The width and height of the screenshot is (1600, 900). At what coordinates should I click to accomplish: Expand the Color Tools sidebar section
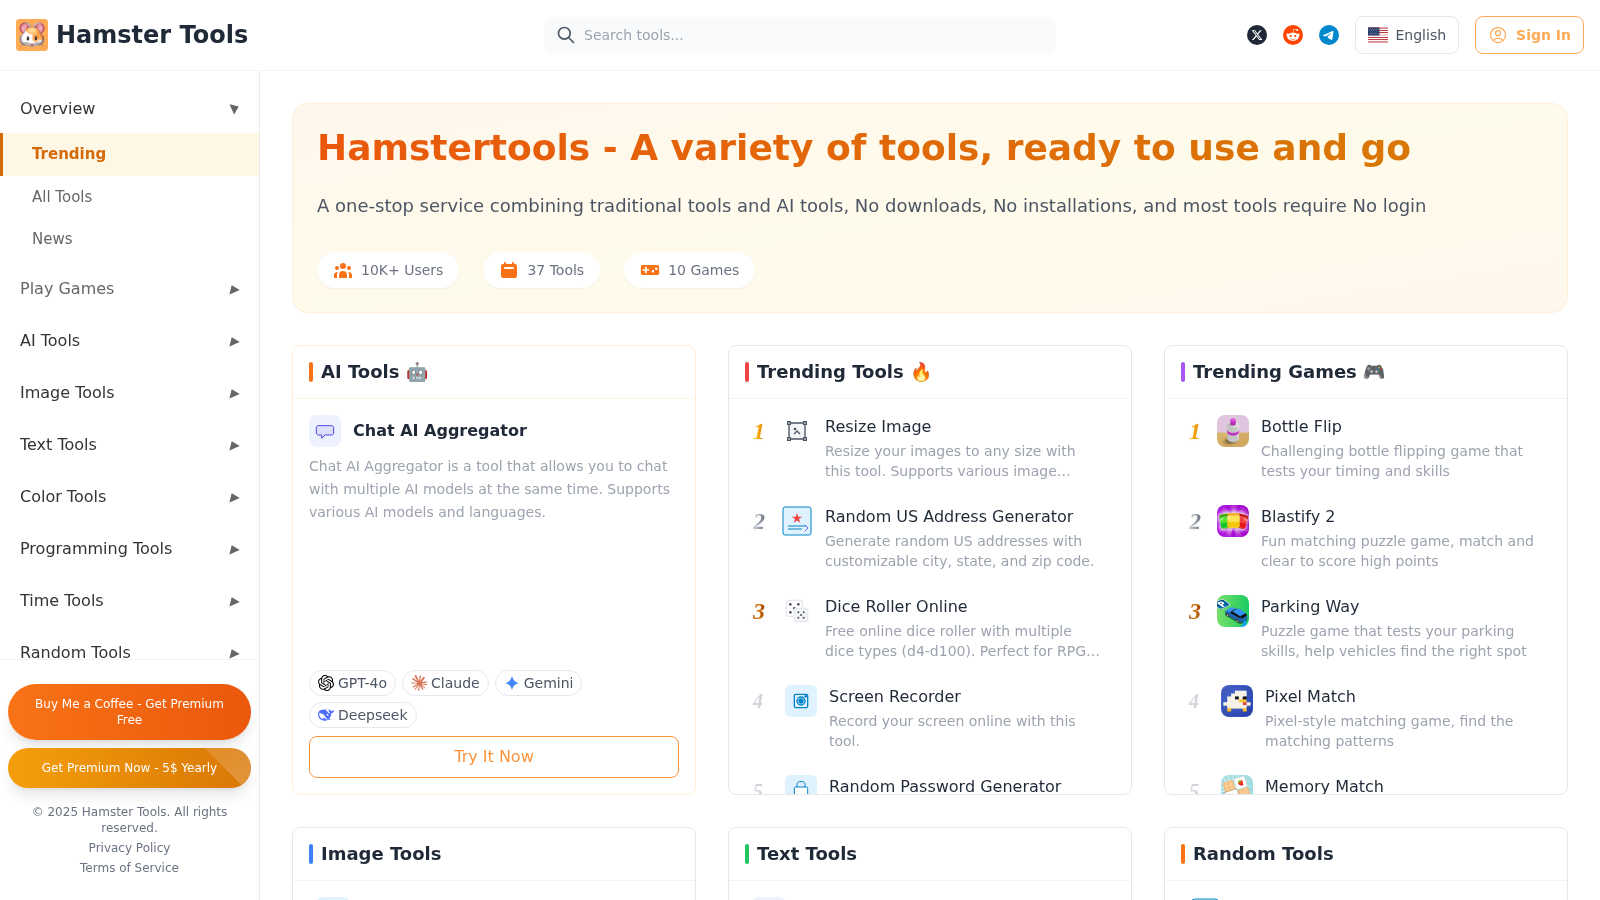pyautogui.click(x=130, y=496)
